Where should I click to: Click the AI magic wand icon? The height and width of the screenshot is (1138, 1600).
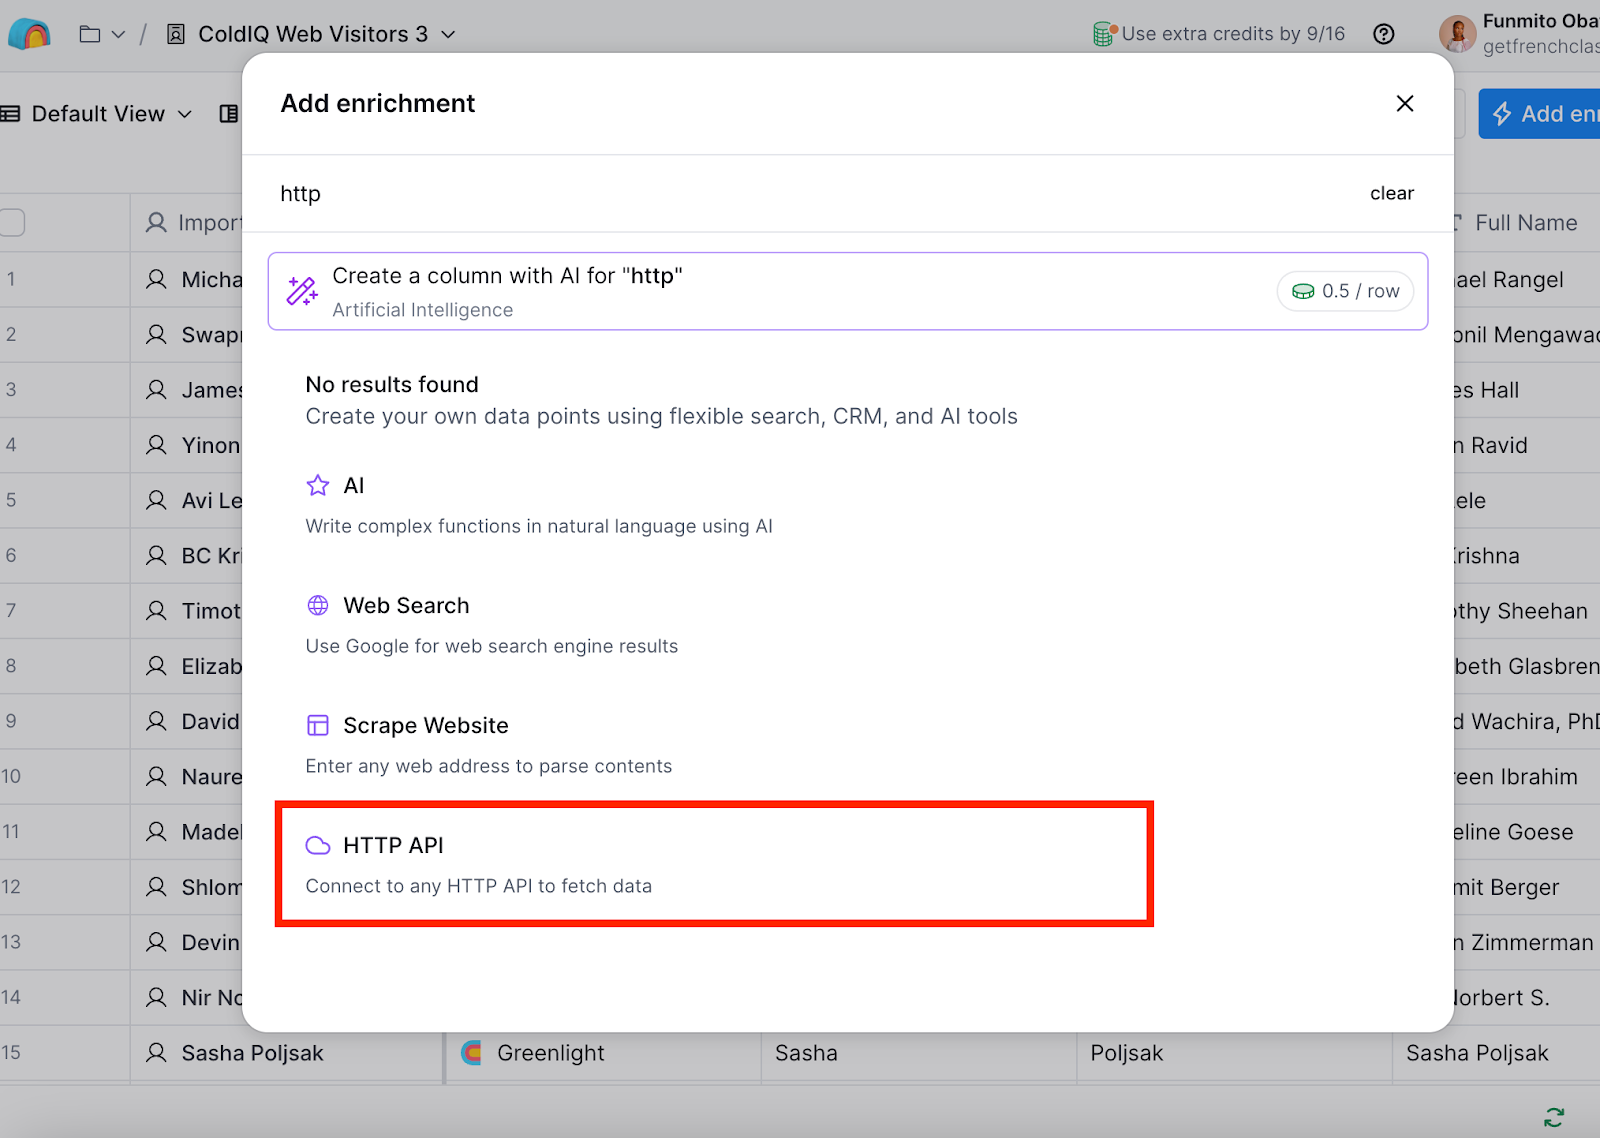[x=302, y=291]
